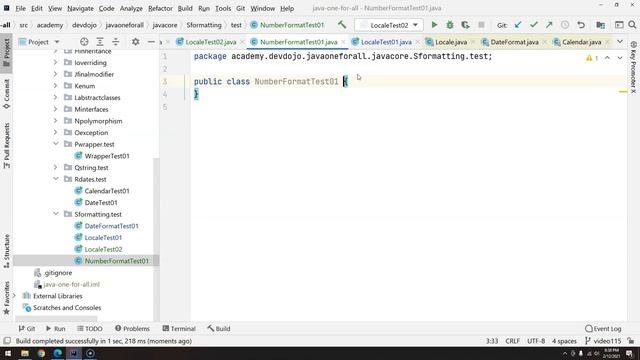Commit changes with Git checkmark icon

point(533,25)
